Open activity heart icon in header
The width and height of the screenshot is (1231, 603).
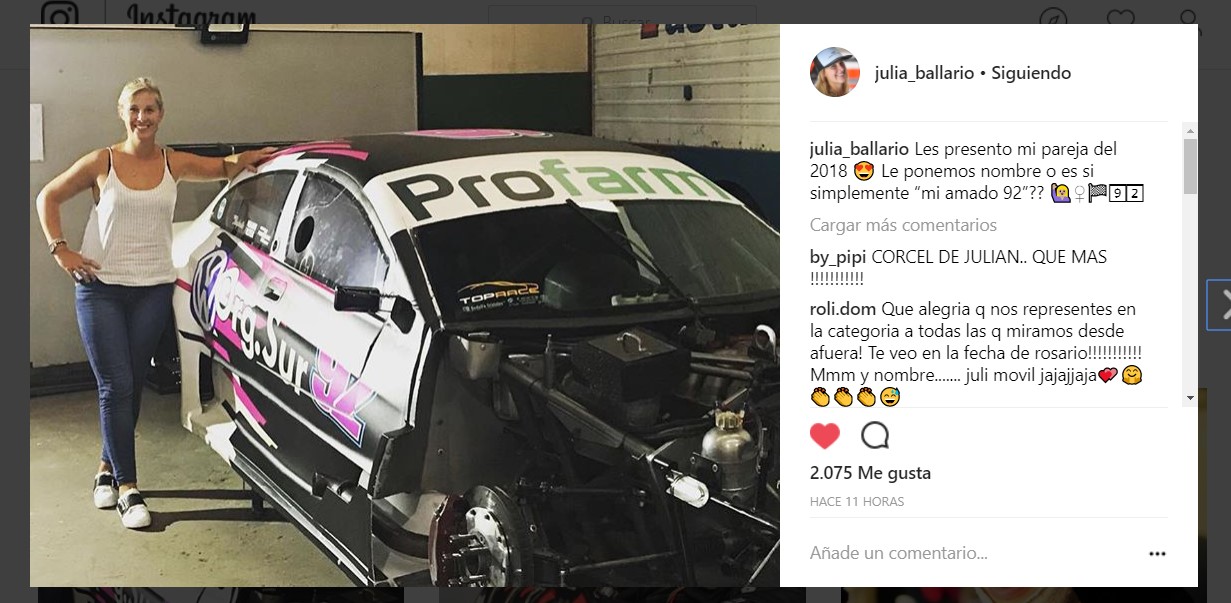point(1118,18)
